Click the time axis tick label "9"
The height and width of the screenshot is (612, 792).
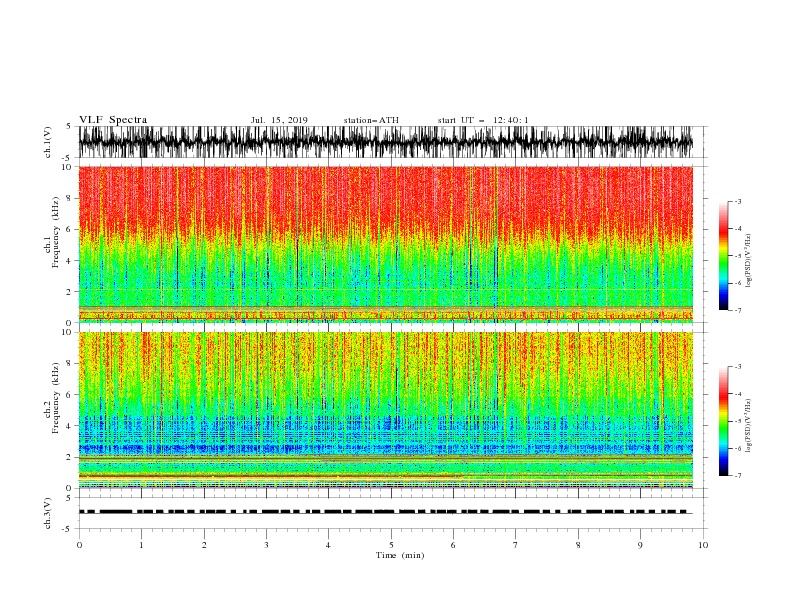640,545
